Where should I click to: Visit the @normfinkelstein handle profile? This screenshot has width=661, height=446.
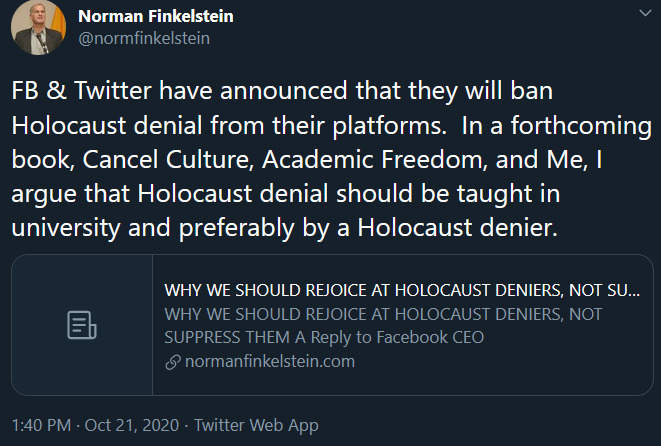click(144, 38)
